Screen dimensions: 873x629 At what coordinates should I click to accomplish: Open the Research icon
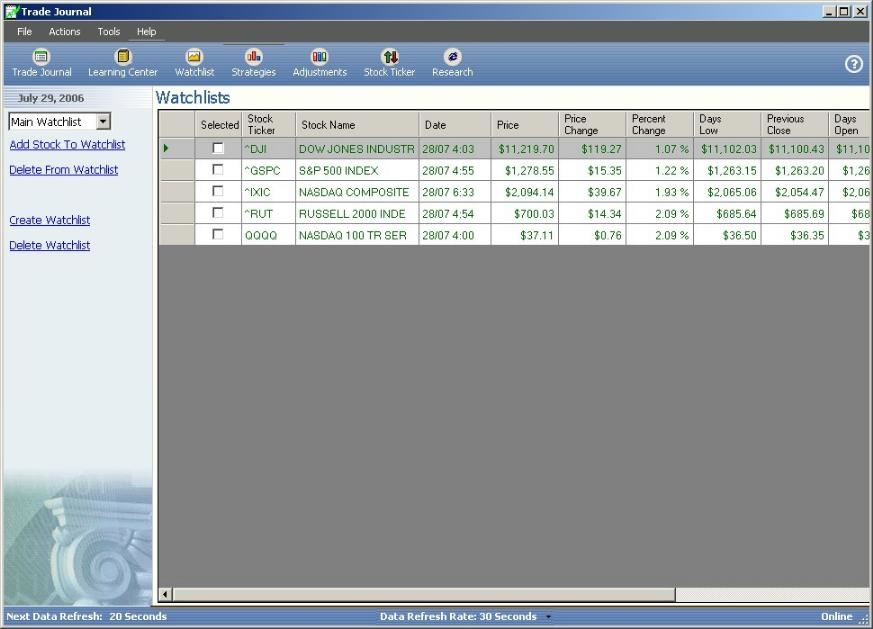tap(452, 57)
